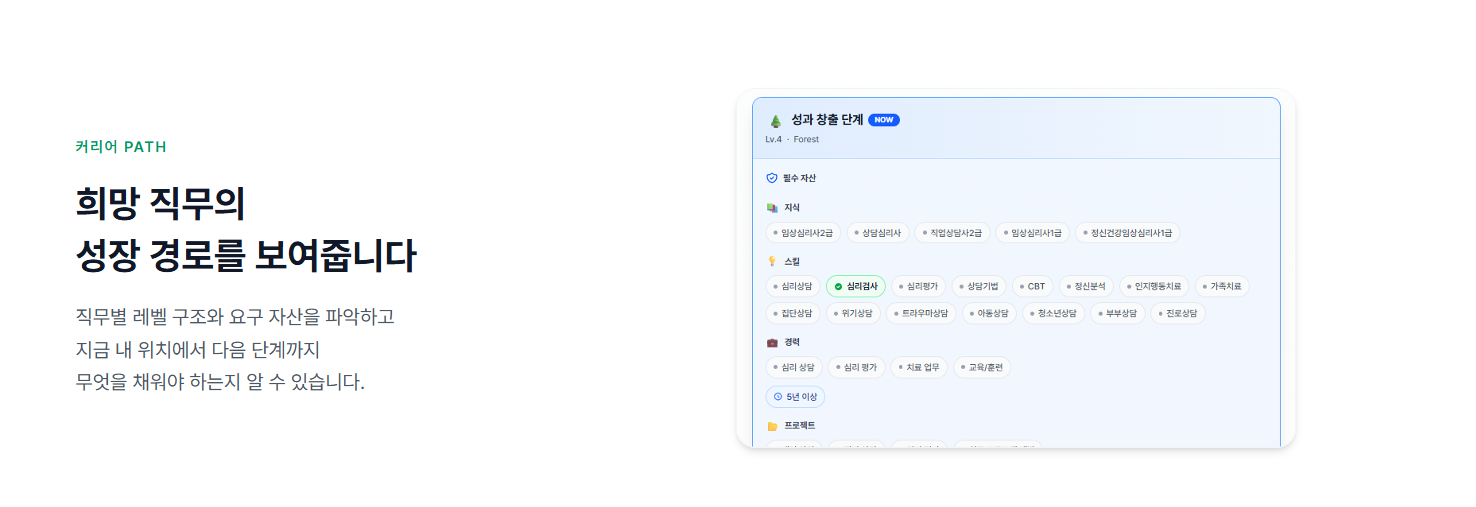Click the Lv.4 · Forest level label
Image resolution: width=1476 pixels, height=507 pixels.
click(x=792, y=139)
